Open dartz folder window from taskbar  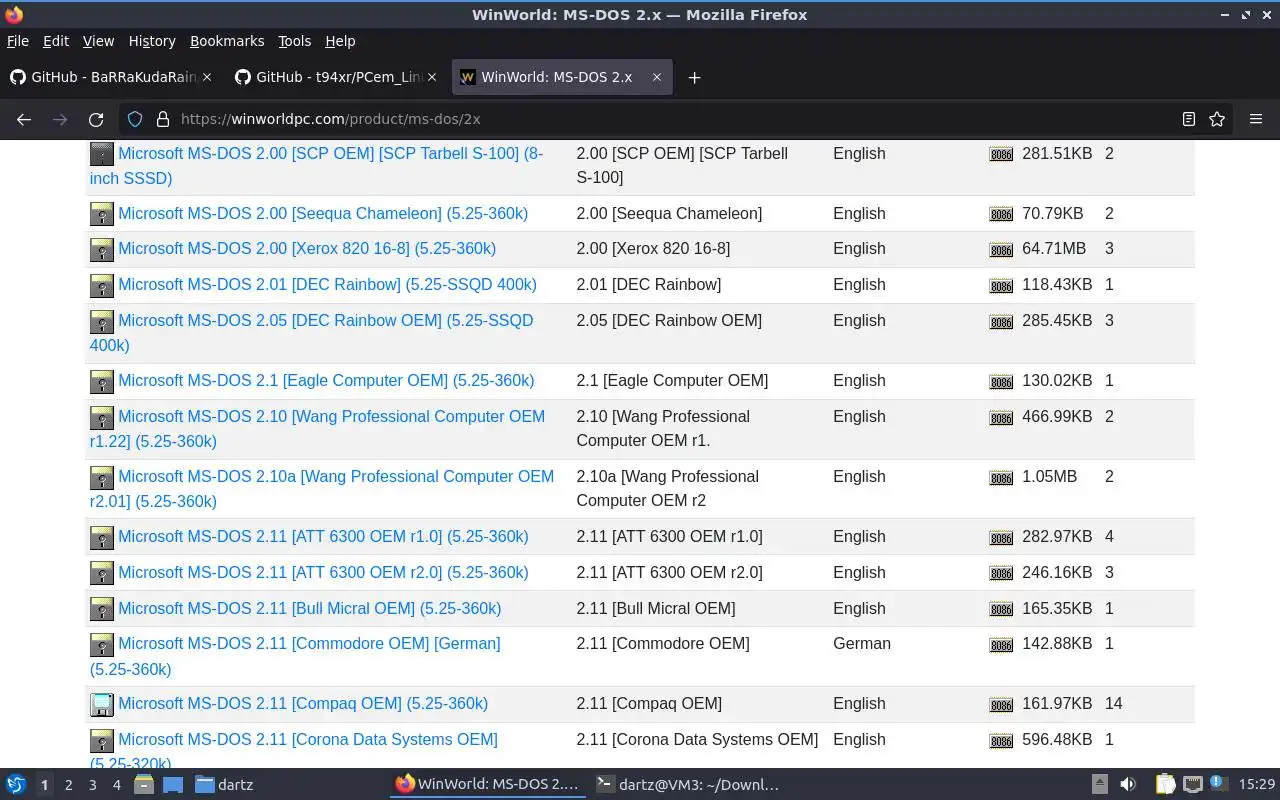pyautogui.click(x=225, y=785)
